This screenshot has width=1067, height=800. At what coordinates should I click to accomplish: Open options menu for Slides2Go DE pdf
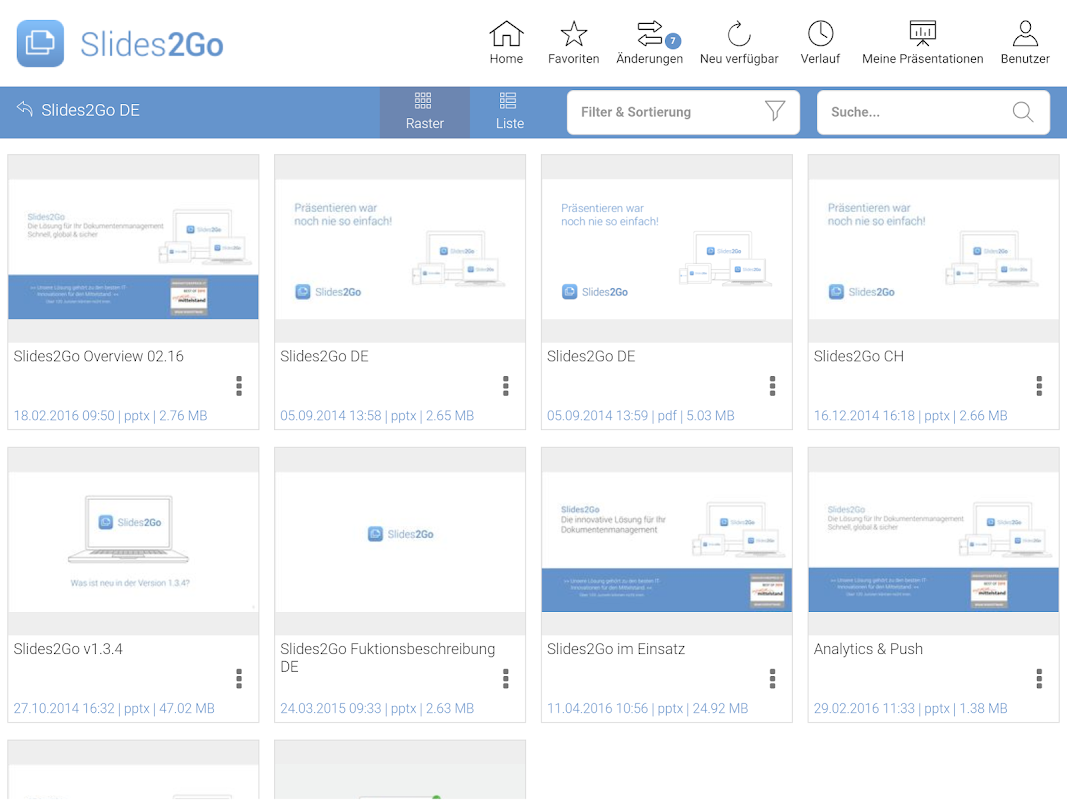(772, 386)
